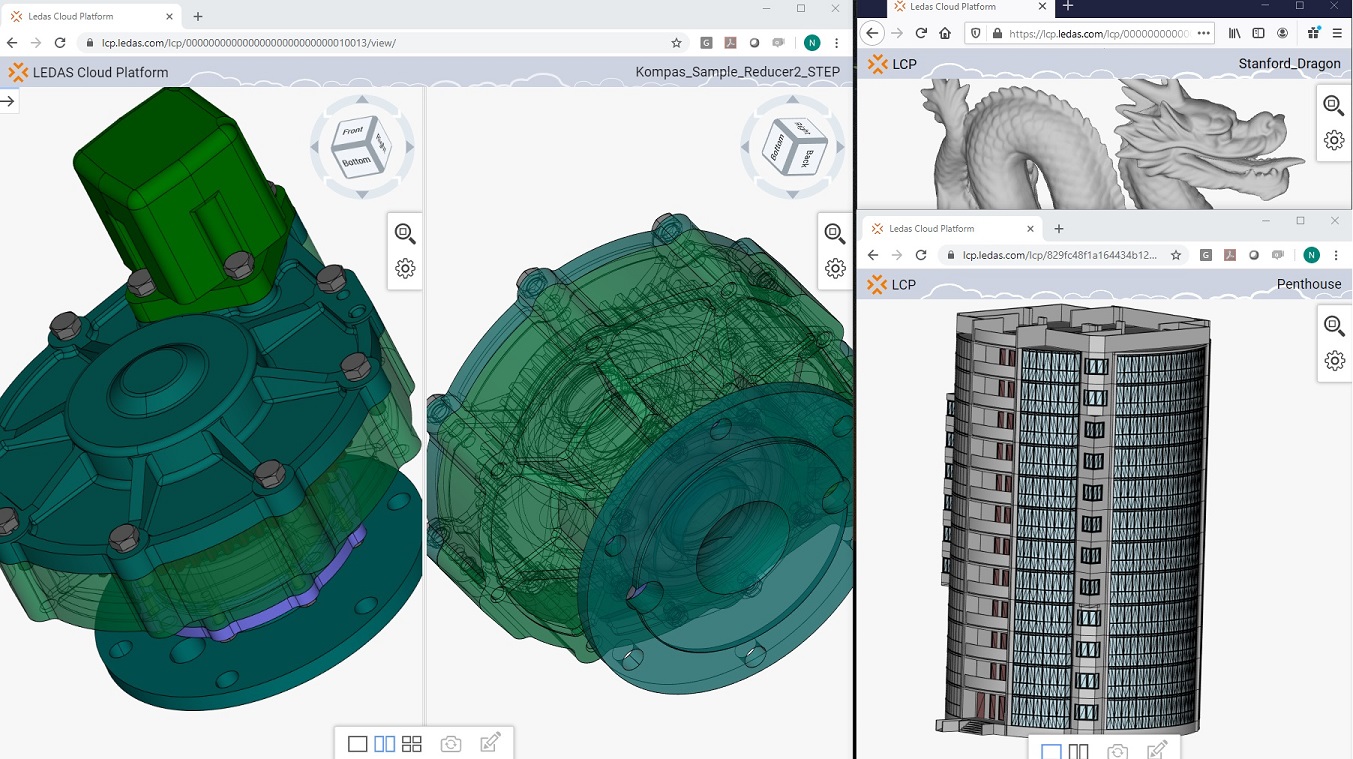This screenshot has height=759, width=1353.
Task: Click Stanford_Dragon title text
Action: pos(1289,64)
